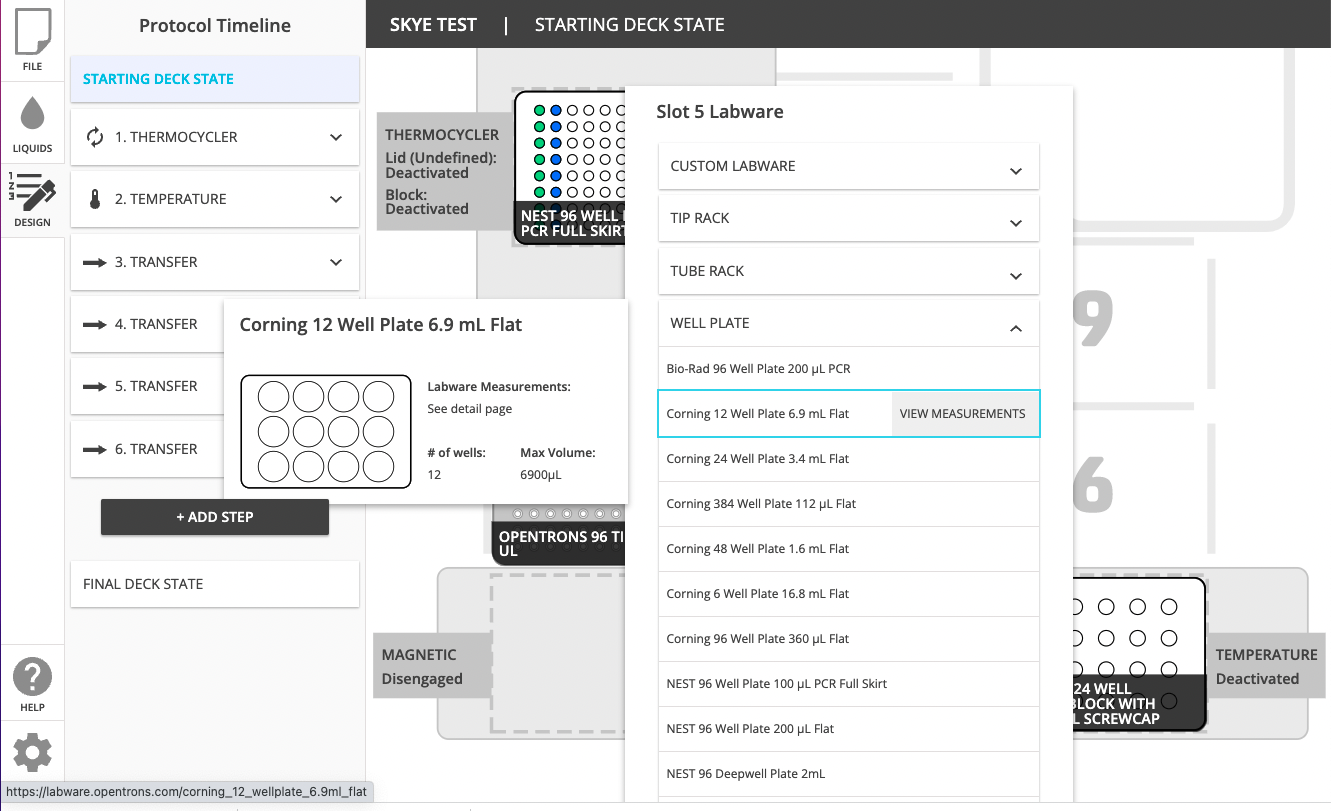
Task: Open the TUBE RACK dropdown
Action: pyautogui.click(x=848, y=270)
